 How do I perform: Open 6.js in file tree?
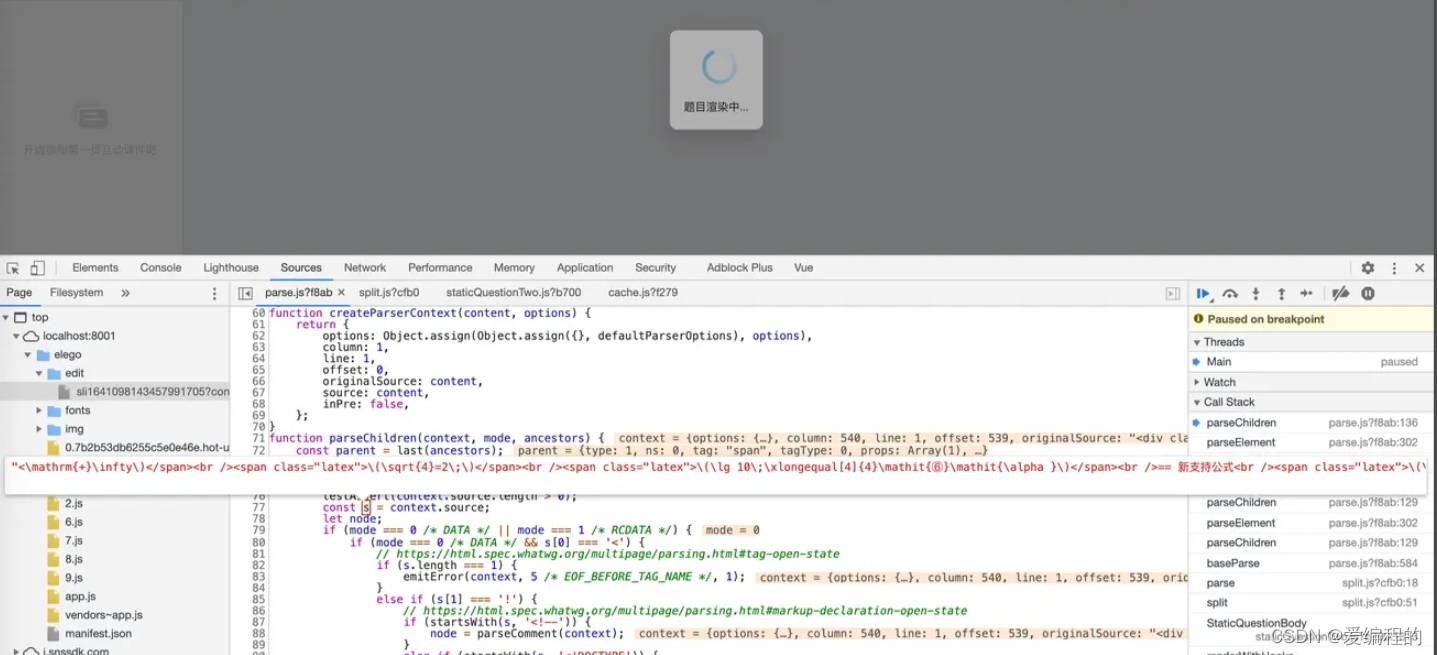[x=74, y=522]
